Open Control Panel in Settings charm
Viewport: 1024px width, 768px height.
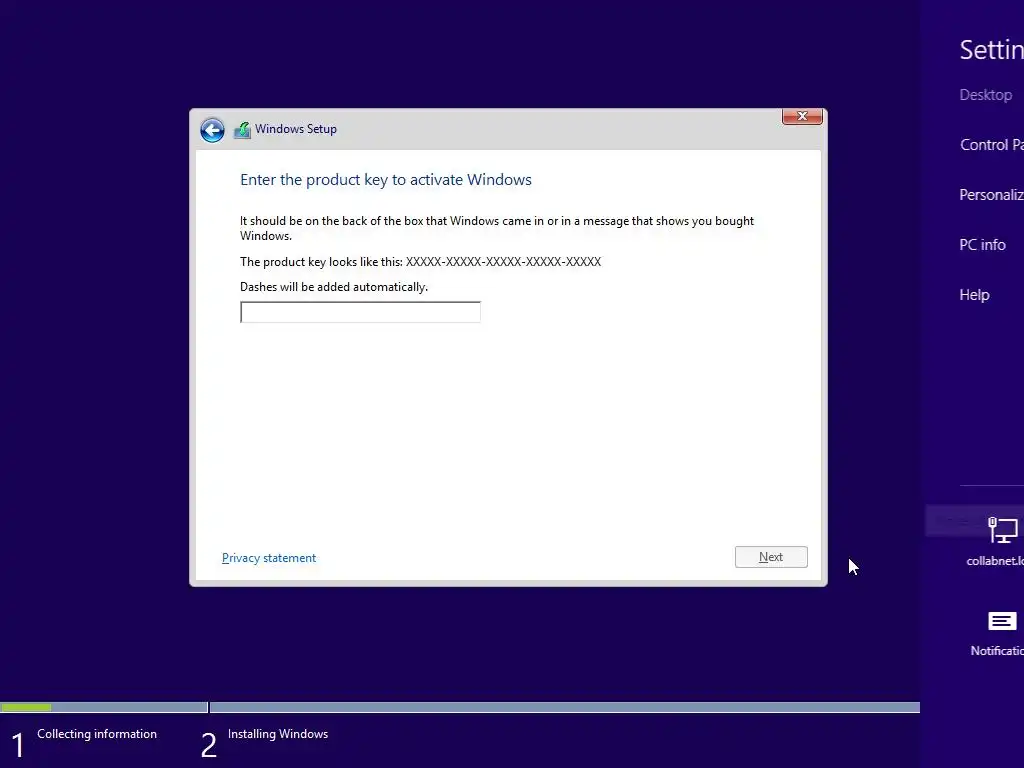tap(991, 145)
